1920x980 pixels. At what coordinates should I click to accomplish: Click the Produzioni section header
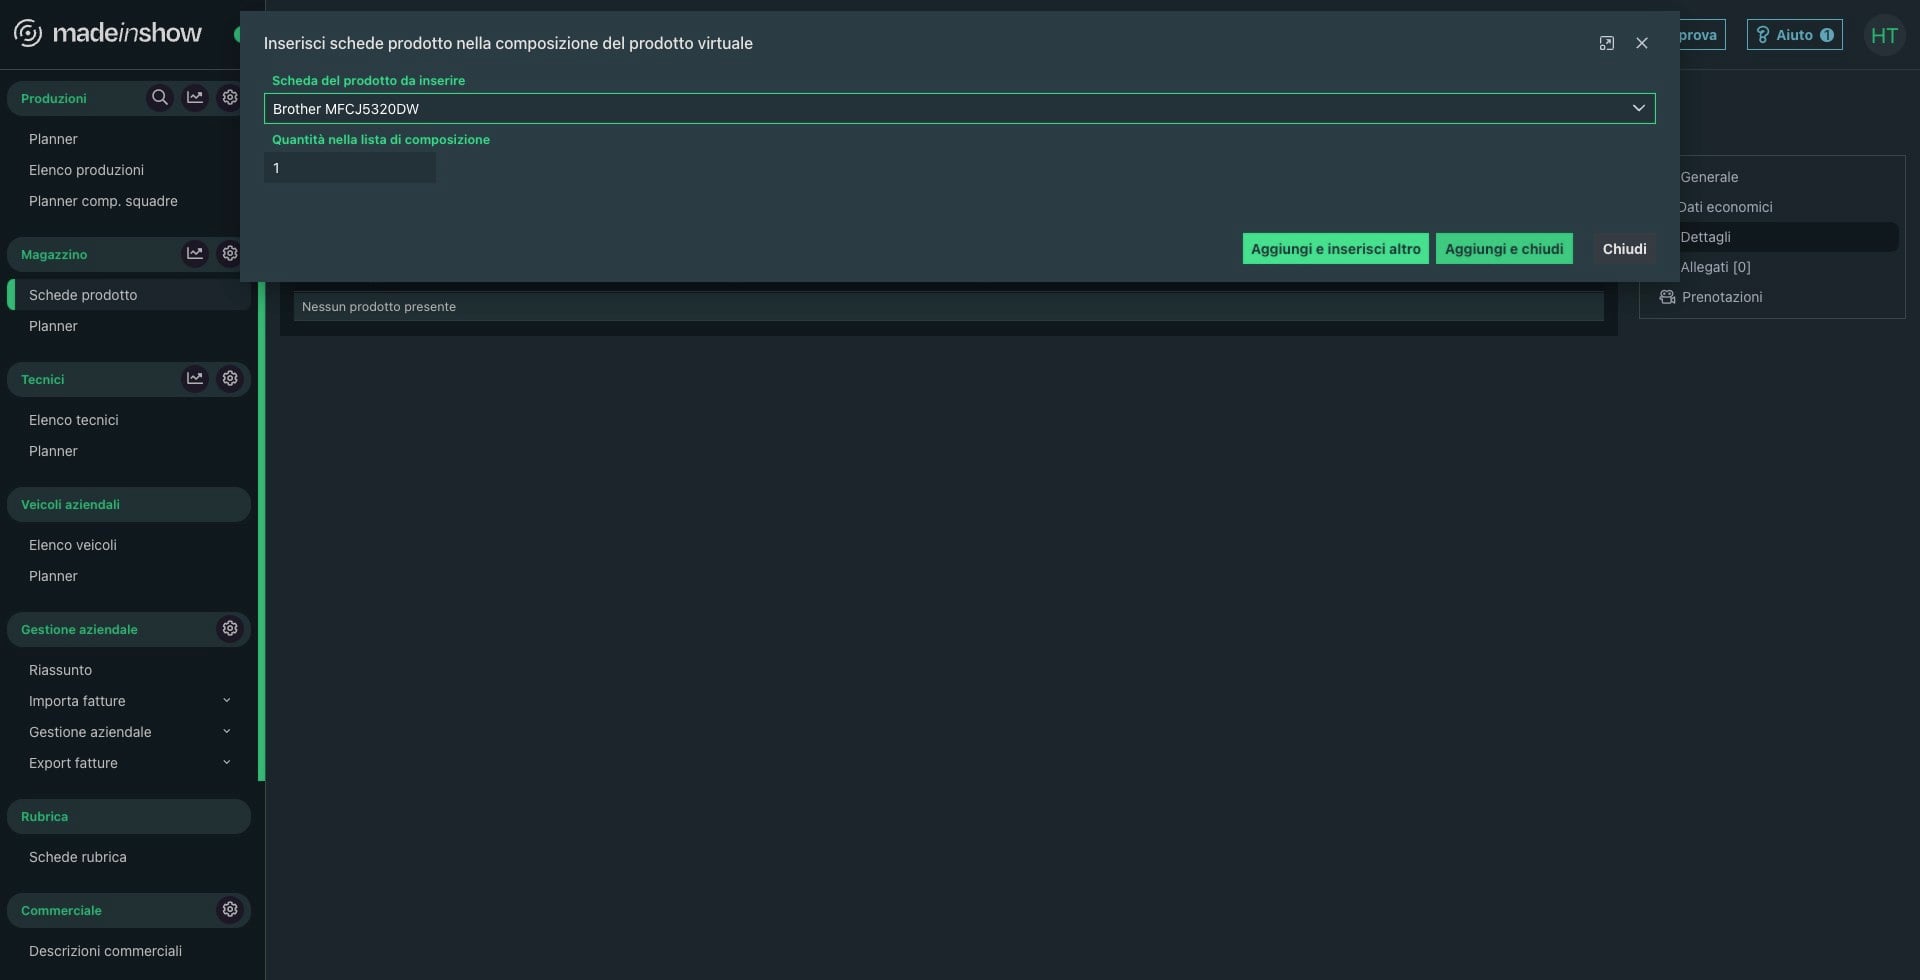tap(54, 98)
